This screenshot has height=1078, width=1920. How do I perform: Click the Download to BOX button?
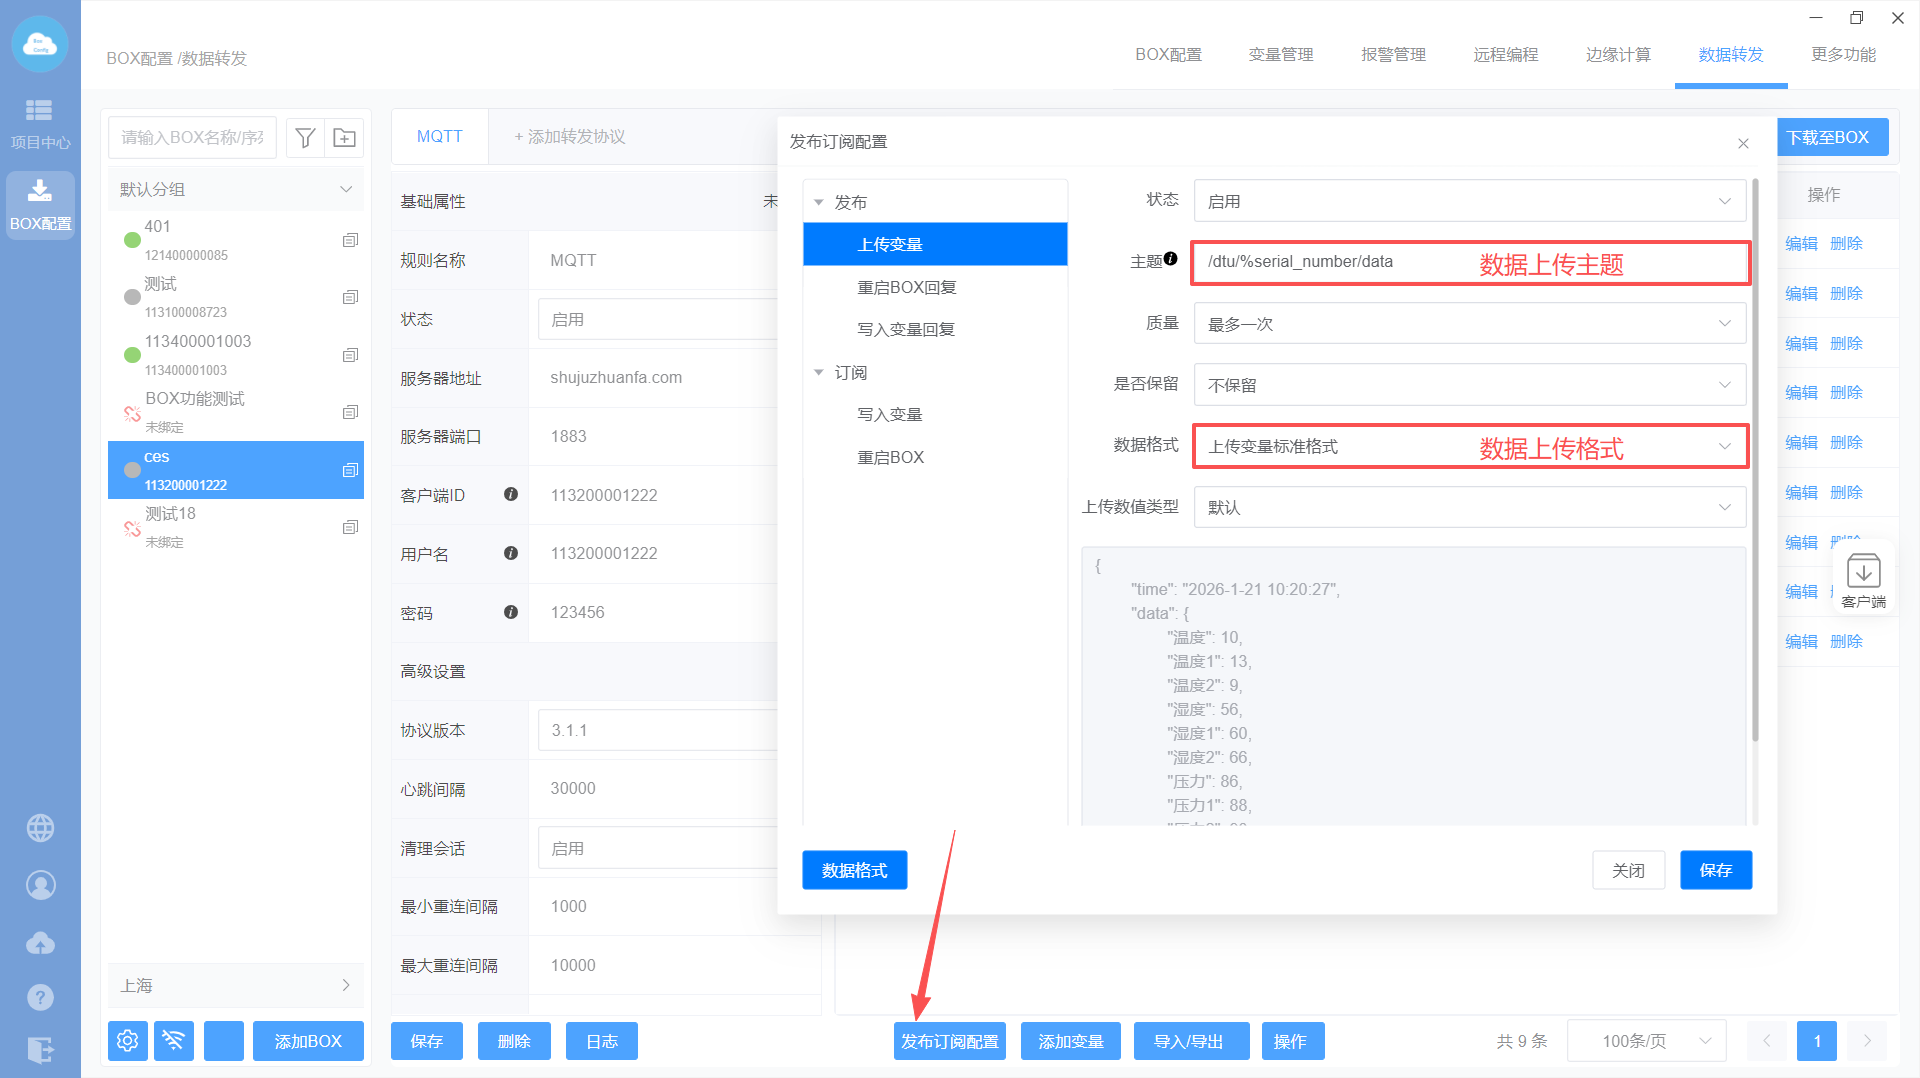tap(1829, 138)
